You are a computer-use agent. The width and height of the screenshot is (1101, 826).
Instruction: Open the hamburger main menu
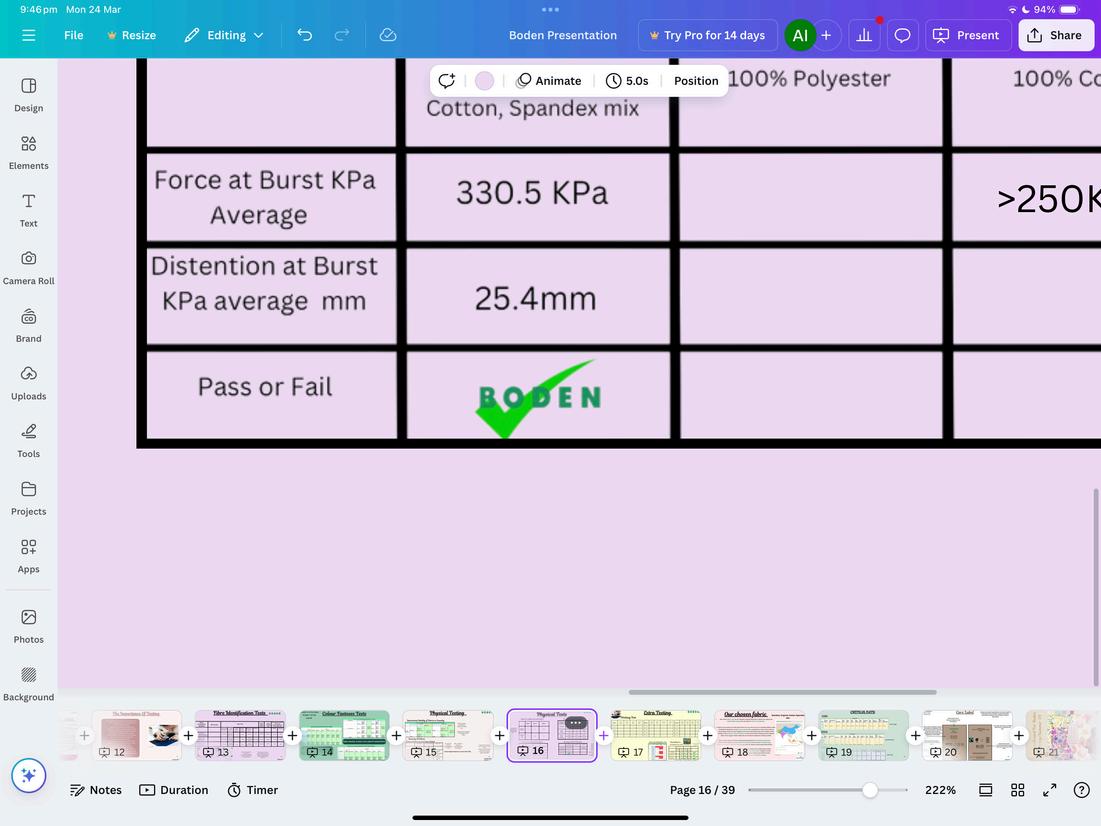(x=29, y=35)
